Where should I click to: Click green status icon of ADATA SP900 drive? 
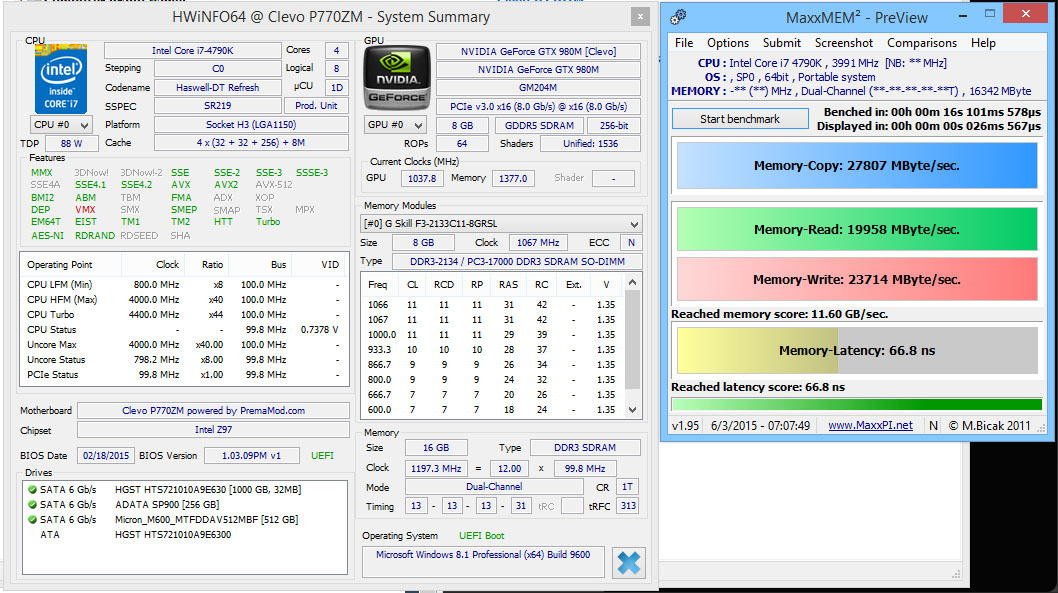click(x=32, y=505)
